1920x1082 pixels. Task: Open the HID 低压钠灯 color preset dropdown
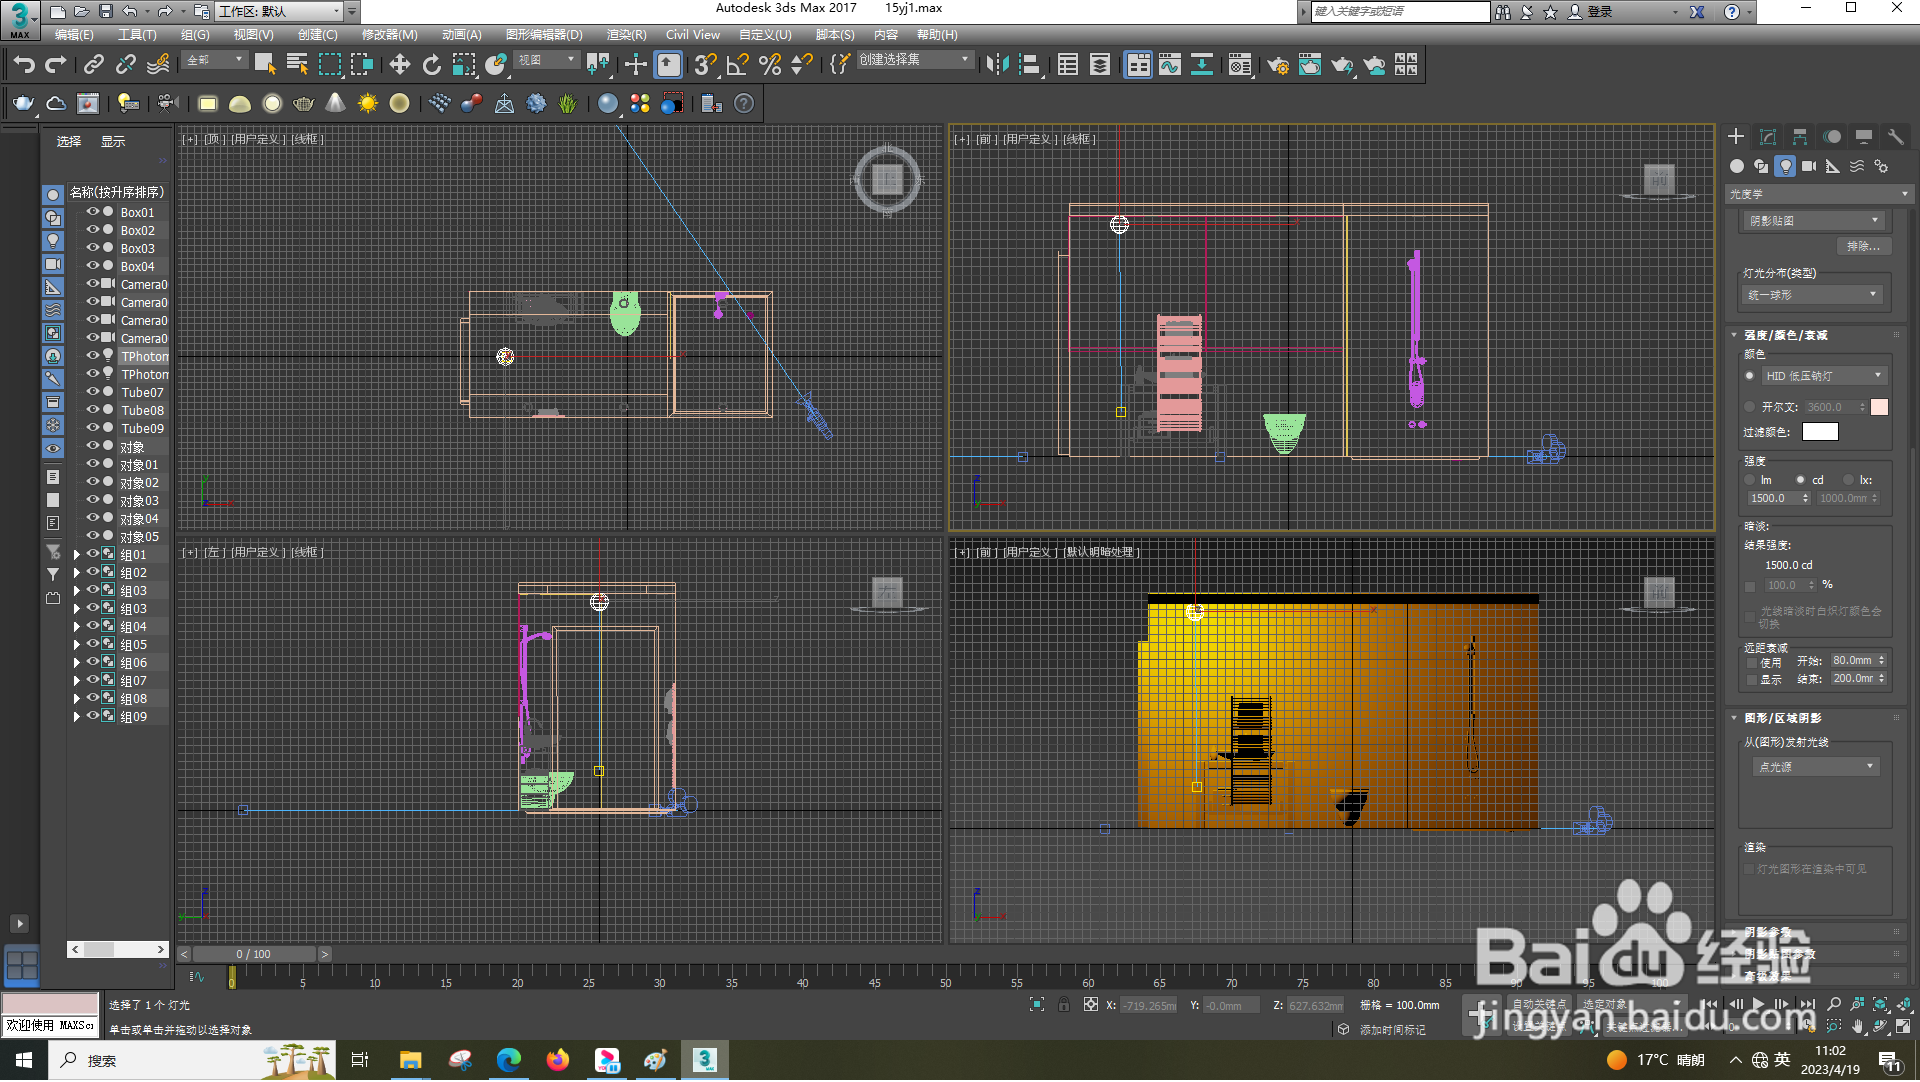(x=1823, y=376)
